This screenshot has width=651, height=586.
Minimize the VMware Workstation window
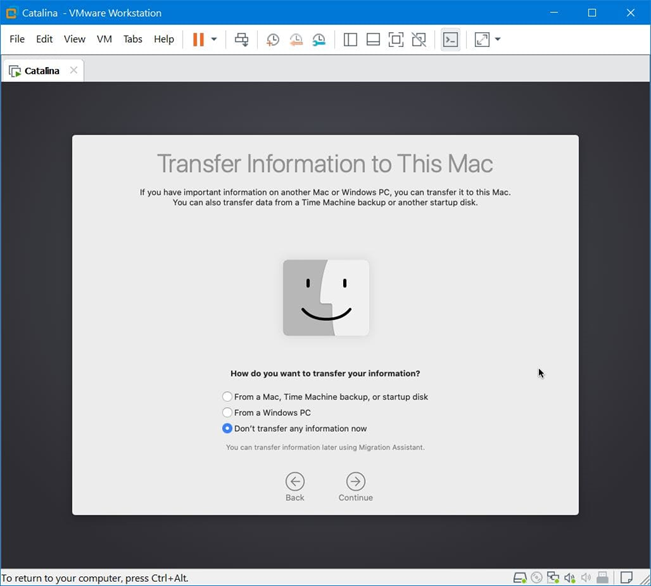[x=554, y=13]
